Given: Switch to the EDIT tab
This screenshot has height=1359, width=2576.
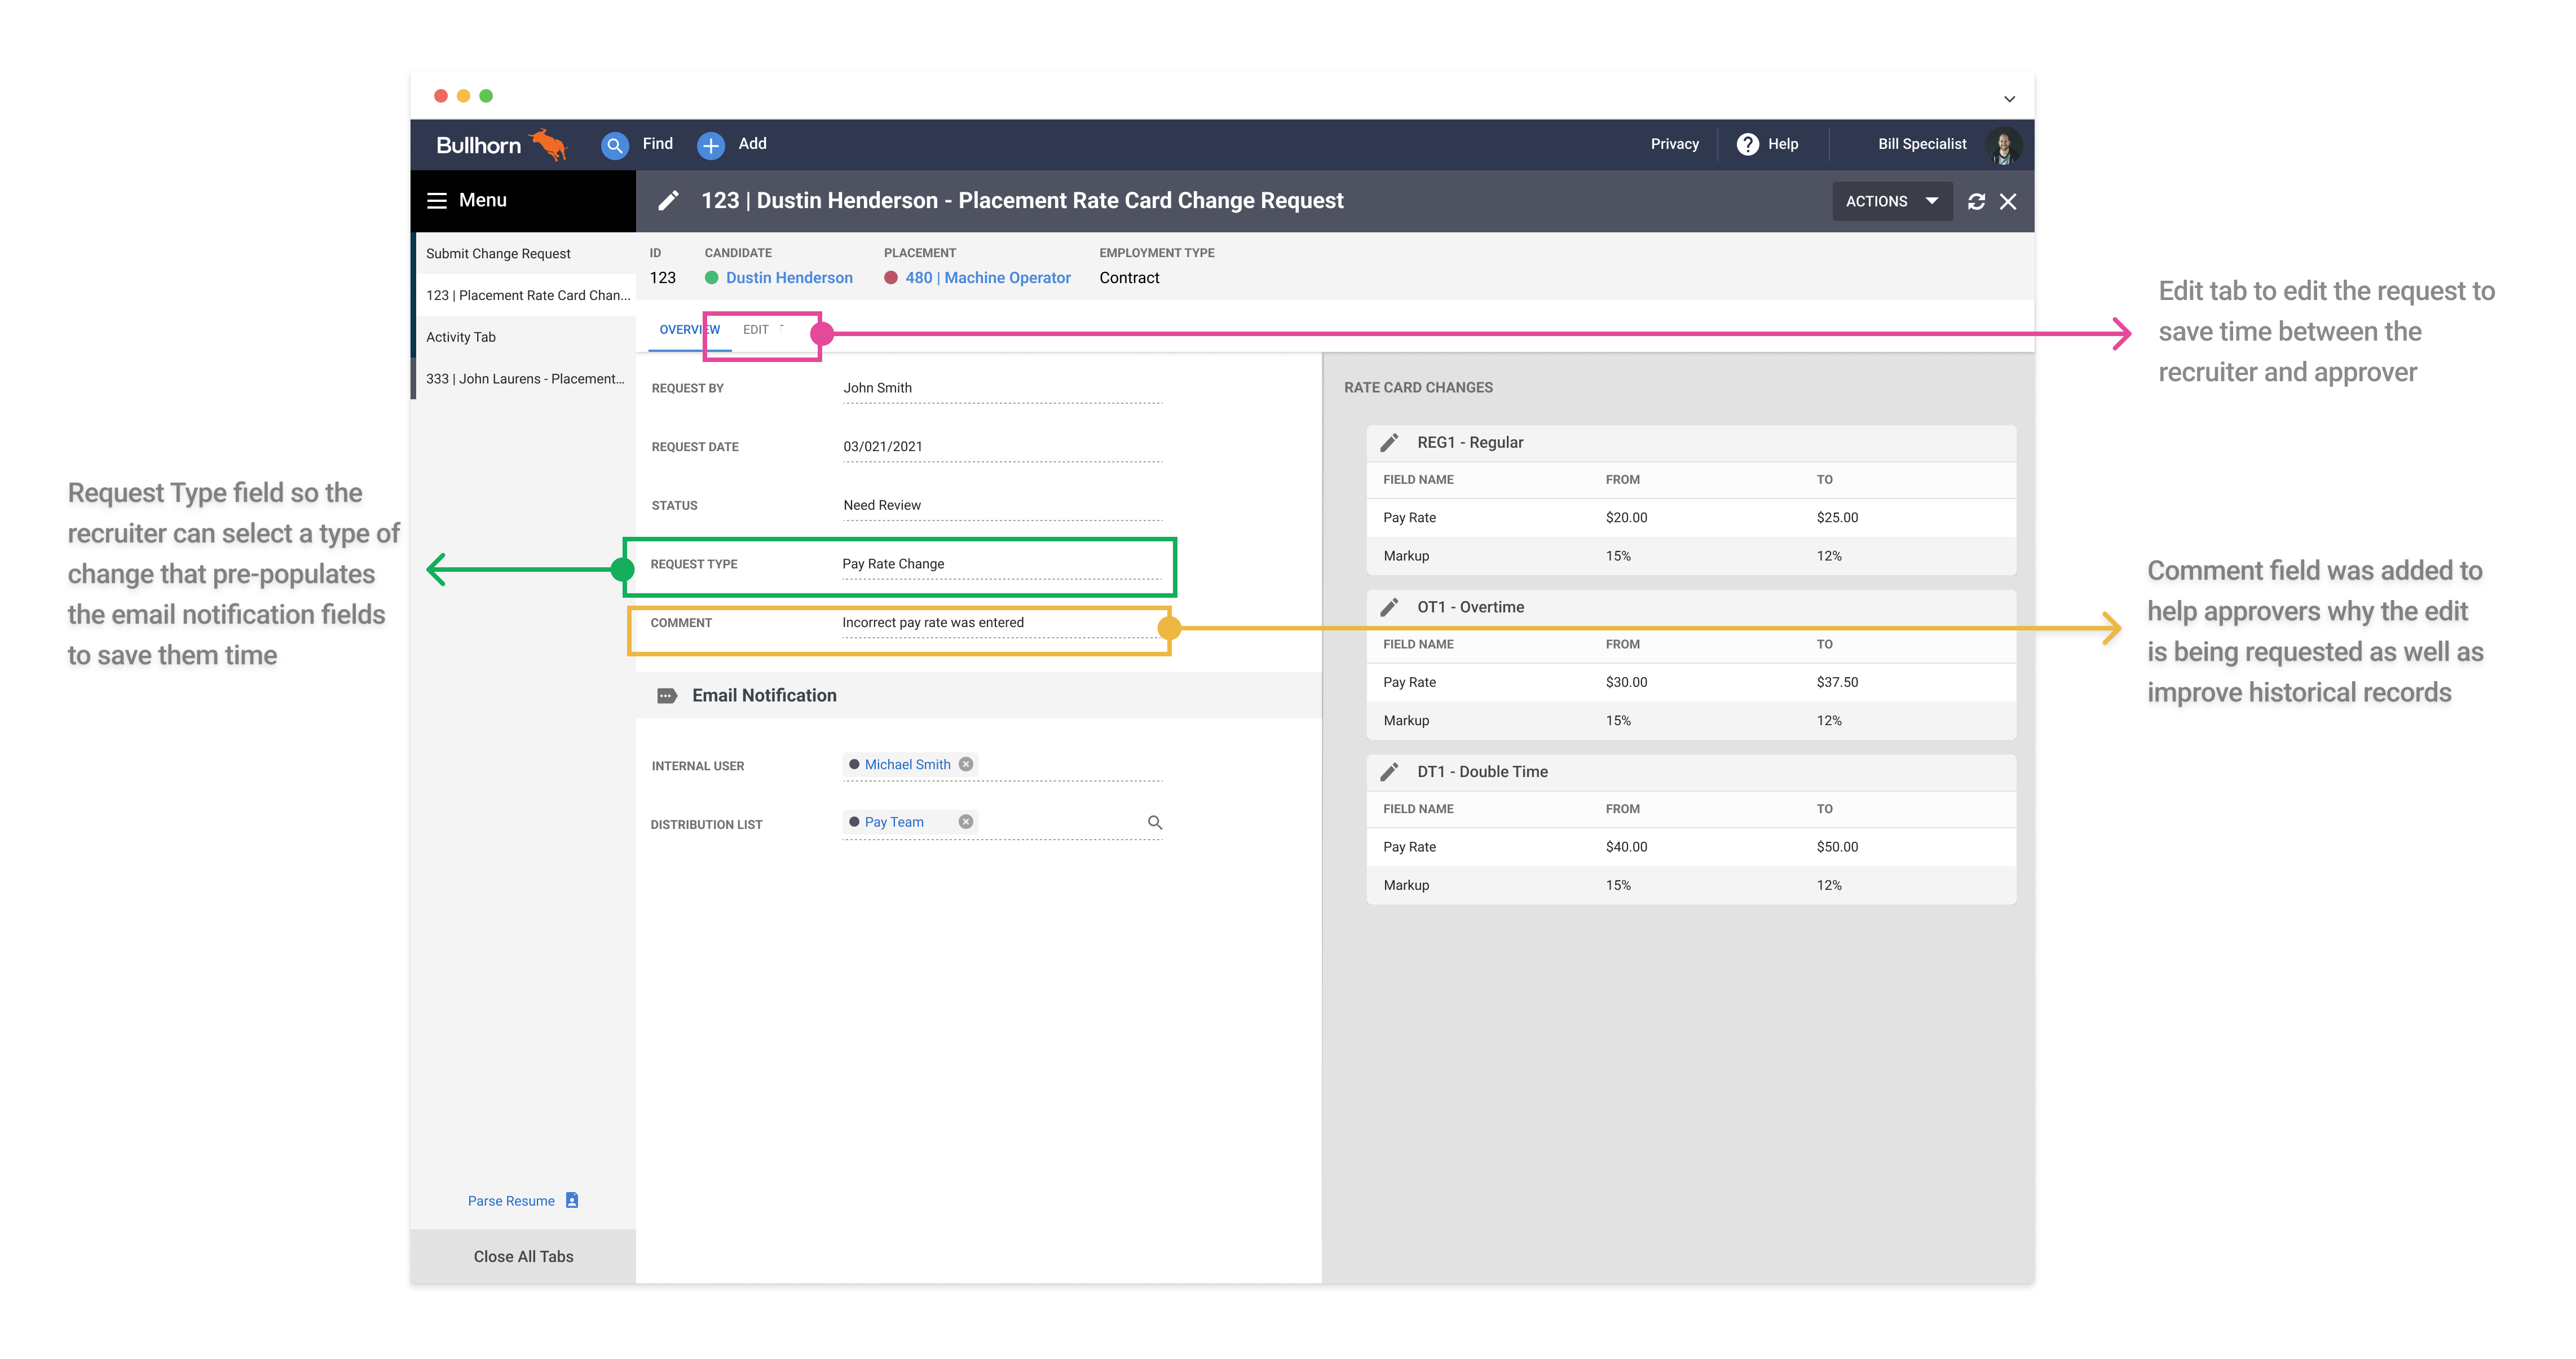Looking at the screenshot, I should [755, 329].
